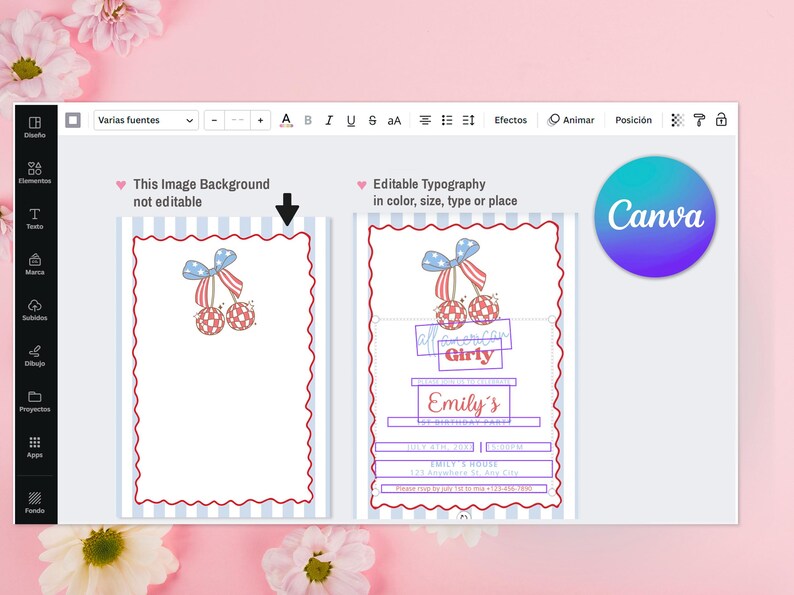This screenshot has height=595, width=794.
Task: Toggle bold formatting
Action: click(308, 120)
